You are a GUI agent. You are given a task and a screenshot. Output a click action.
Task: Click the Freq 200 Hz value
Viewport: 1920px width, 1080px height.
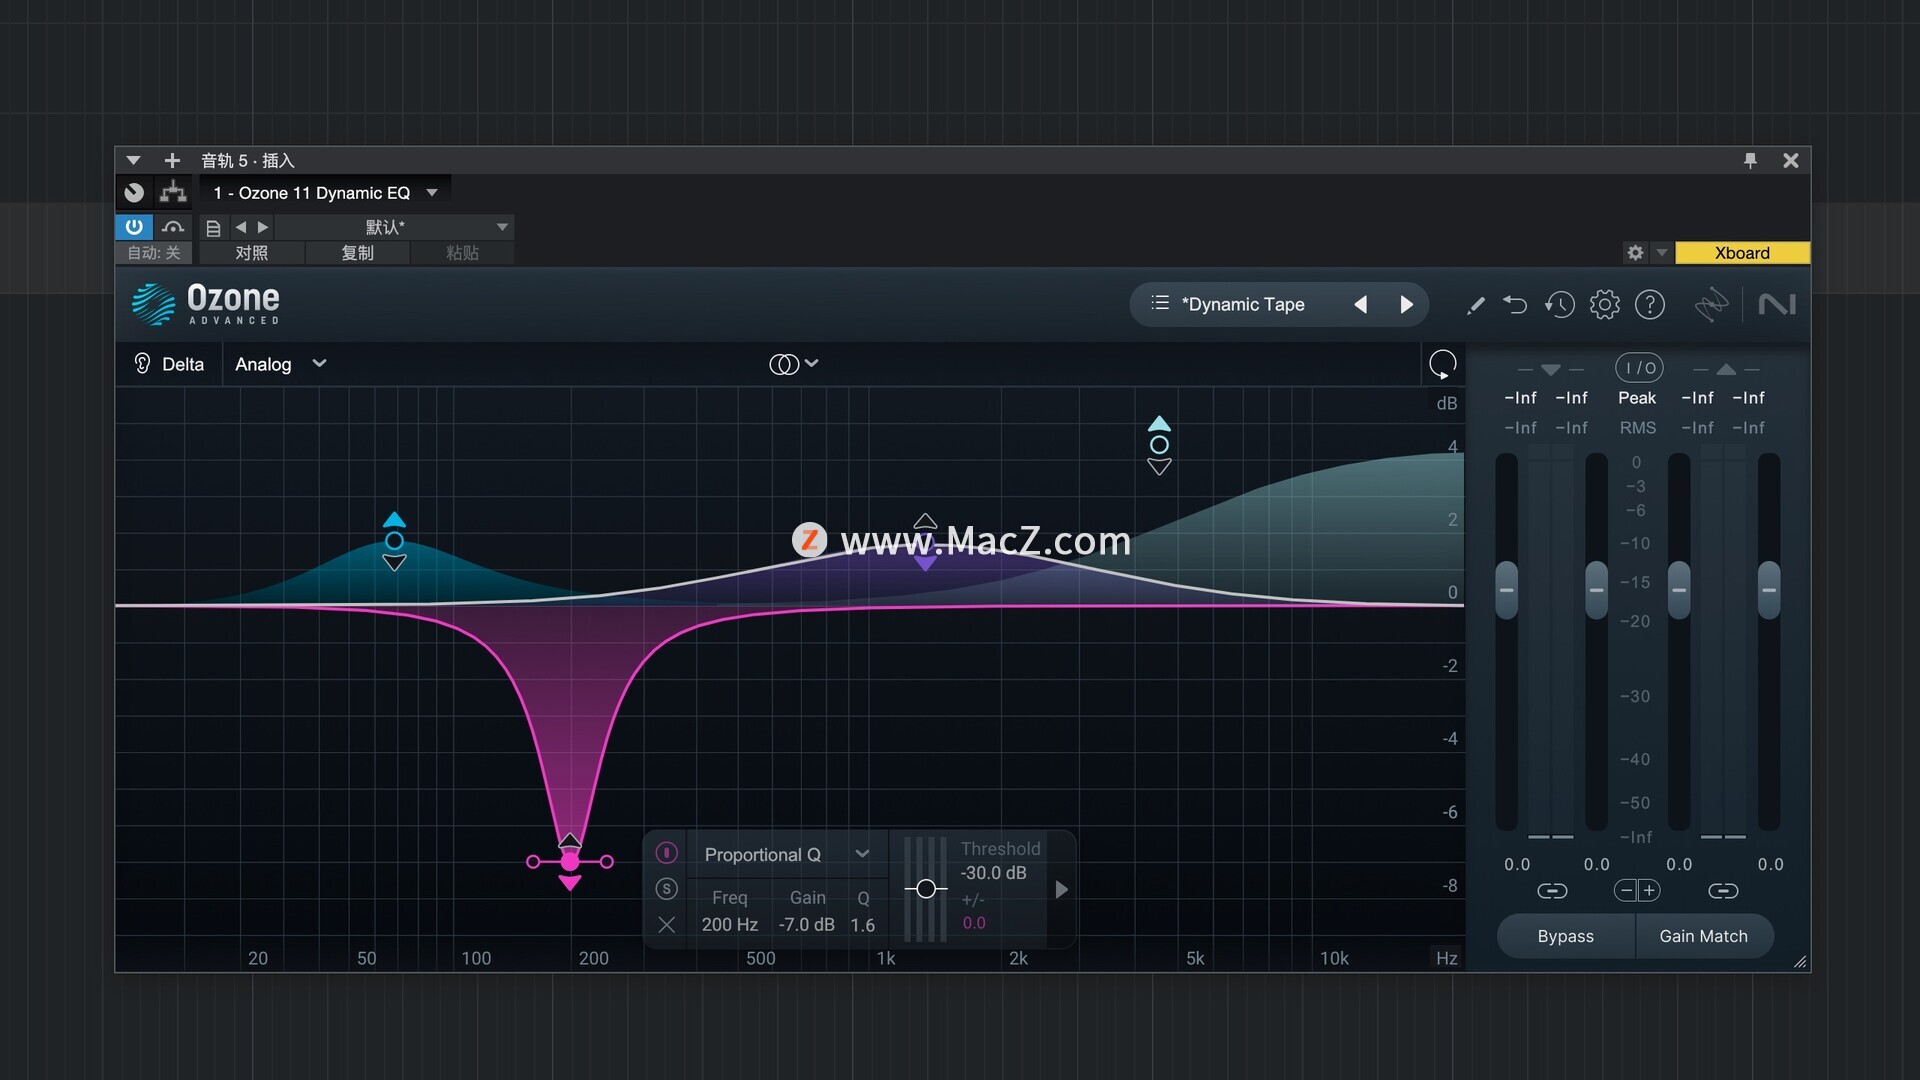[730, 925]
